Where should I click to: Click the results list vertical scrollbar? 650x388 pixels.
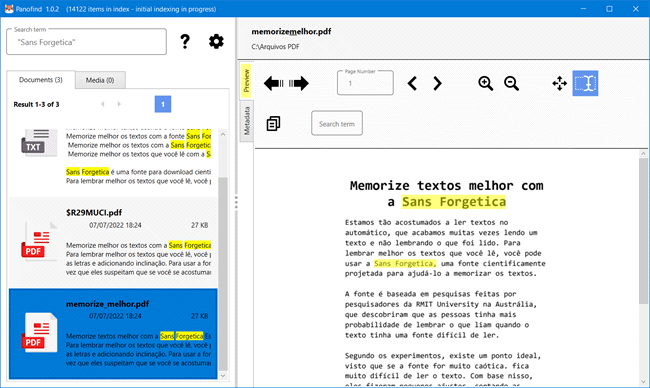tap(223, 254)
